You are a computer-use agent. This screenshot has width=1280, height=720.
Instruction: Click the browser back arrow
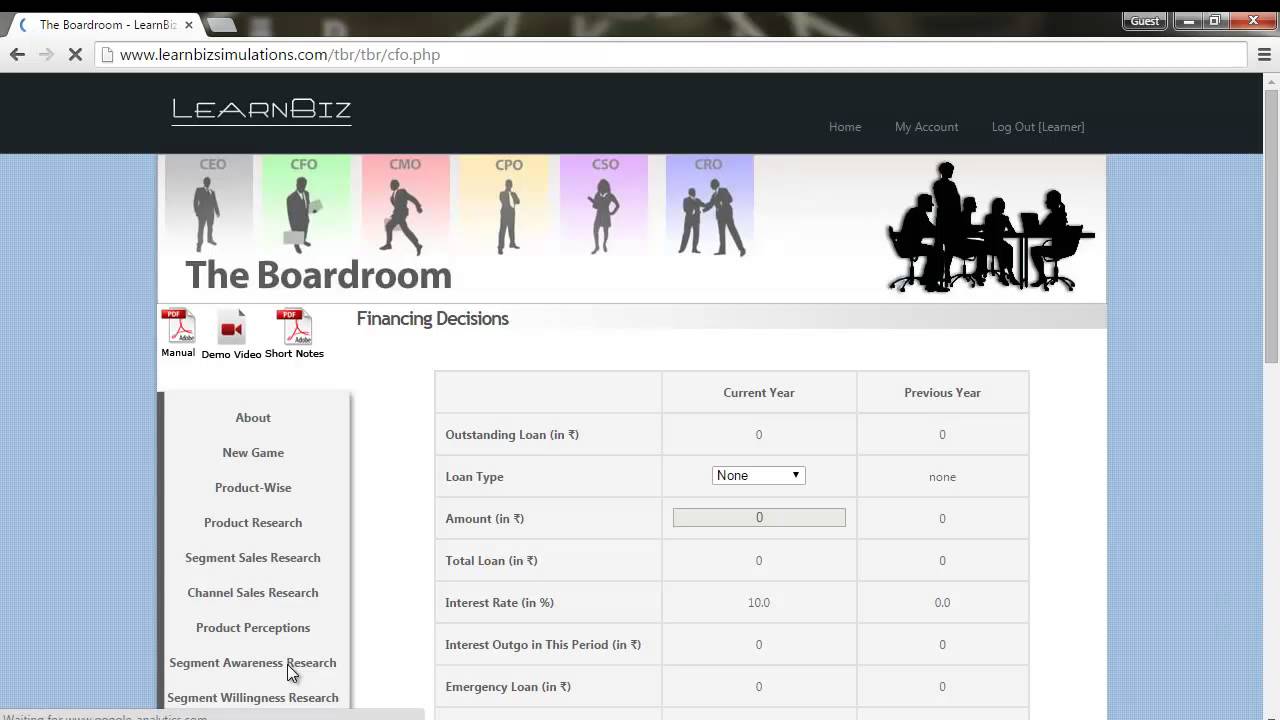click(17, 55)
